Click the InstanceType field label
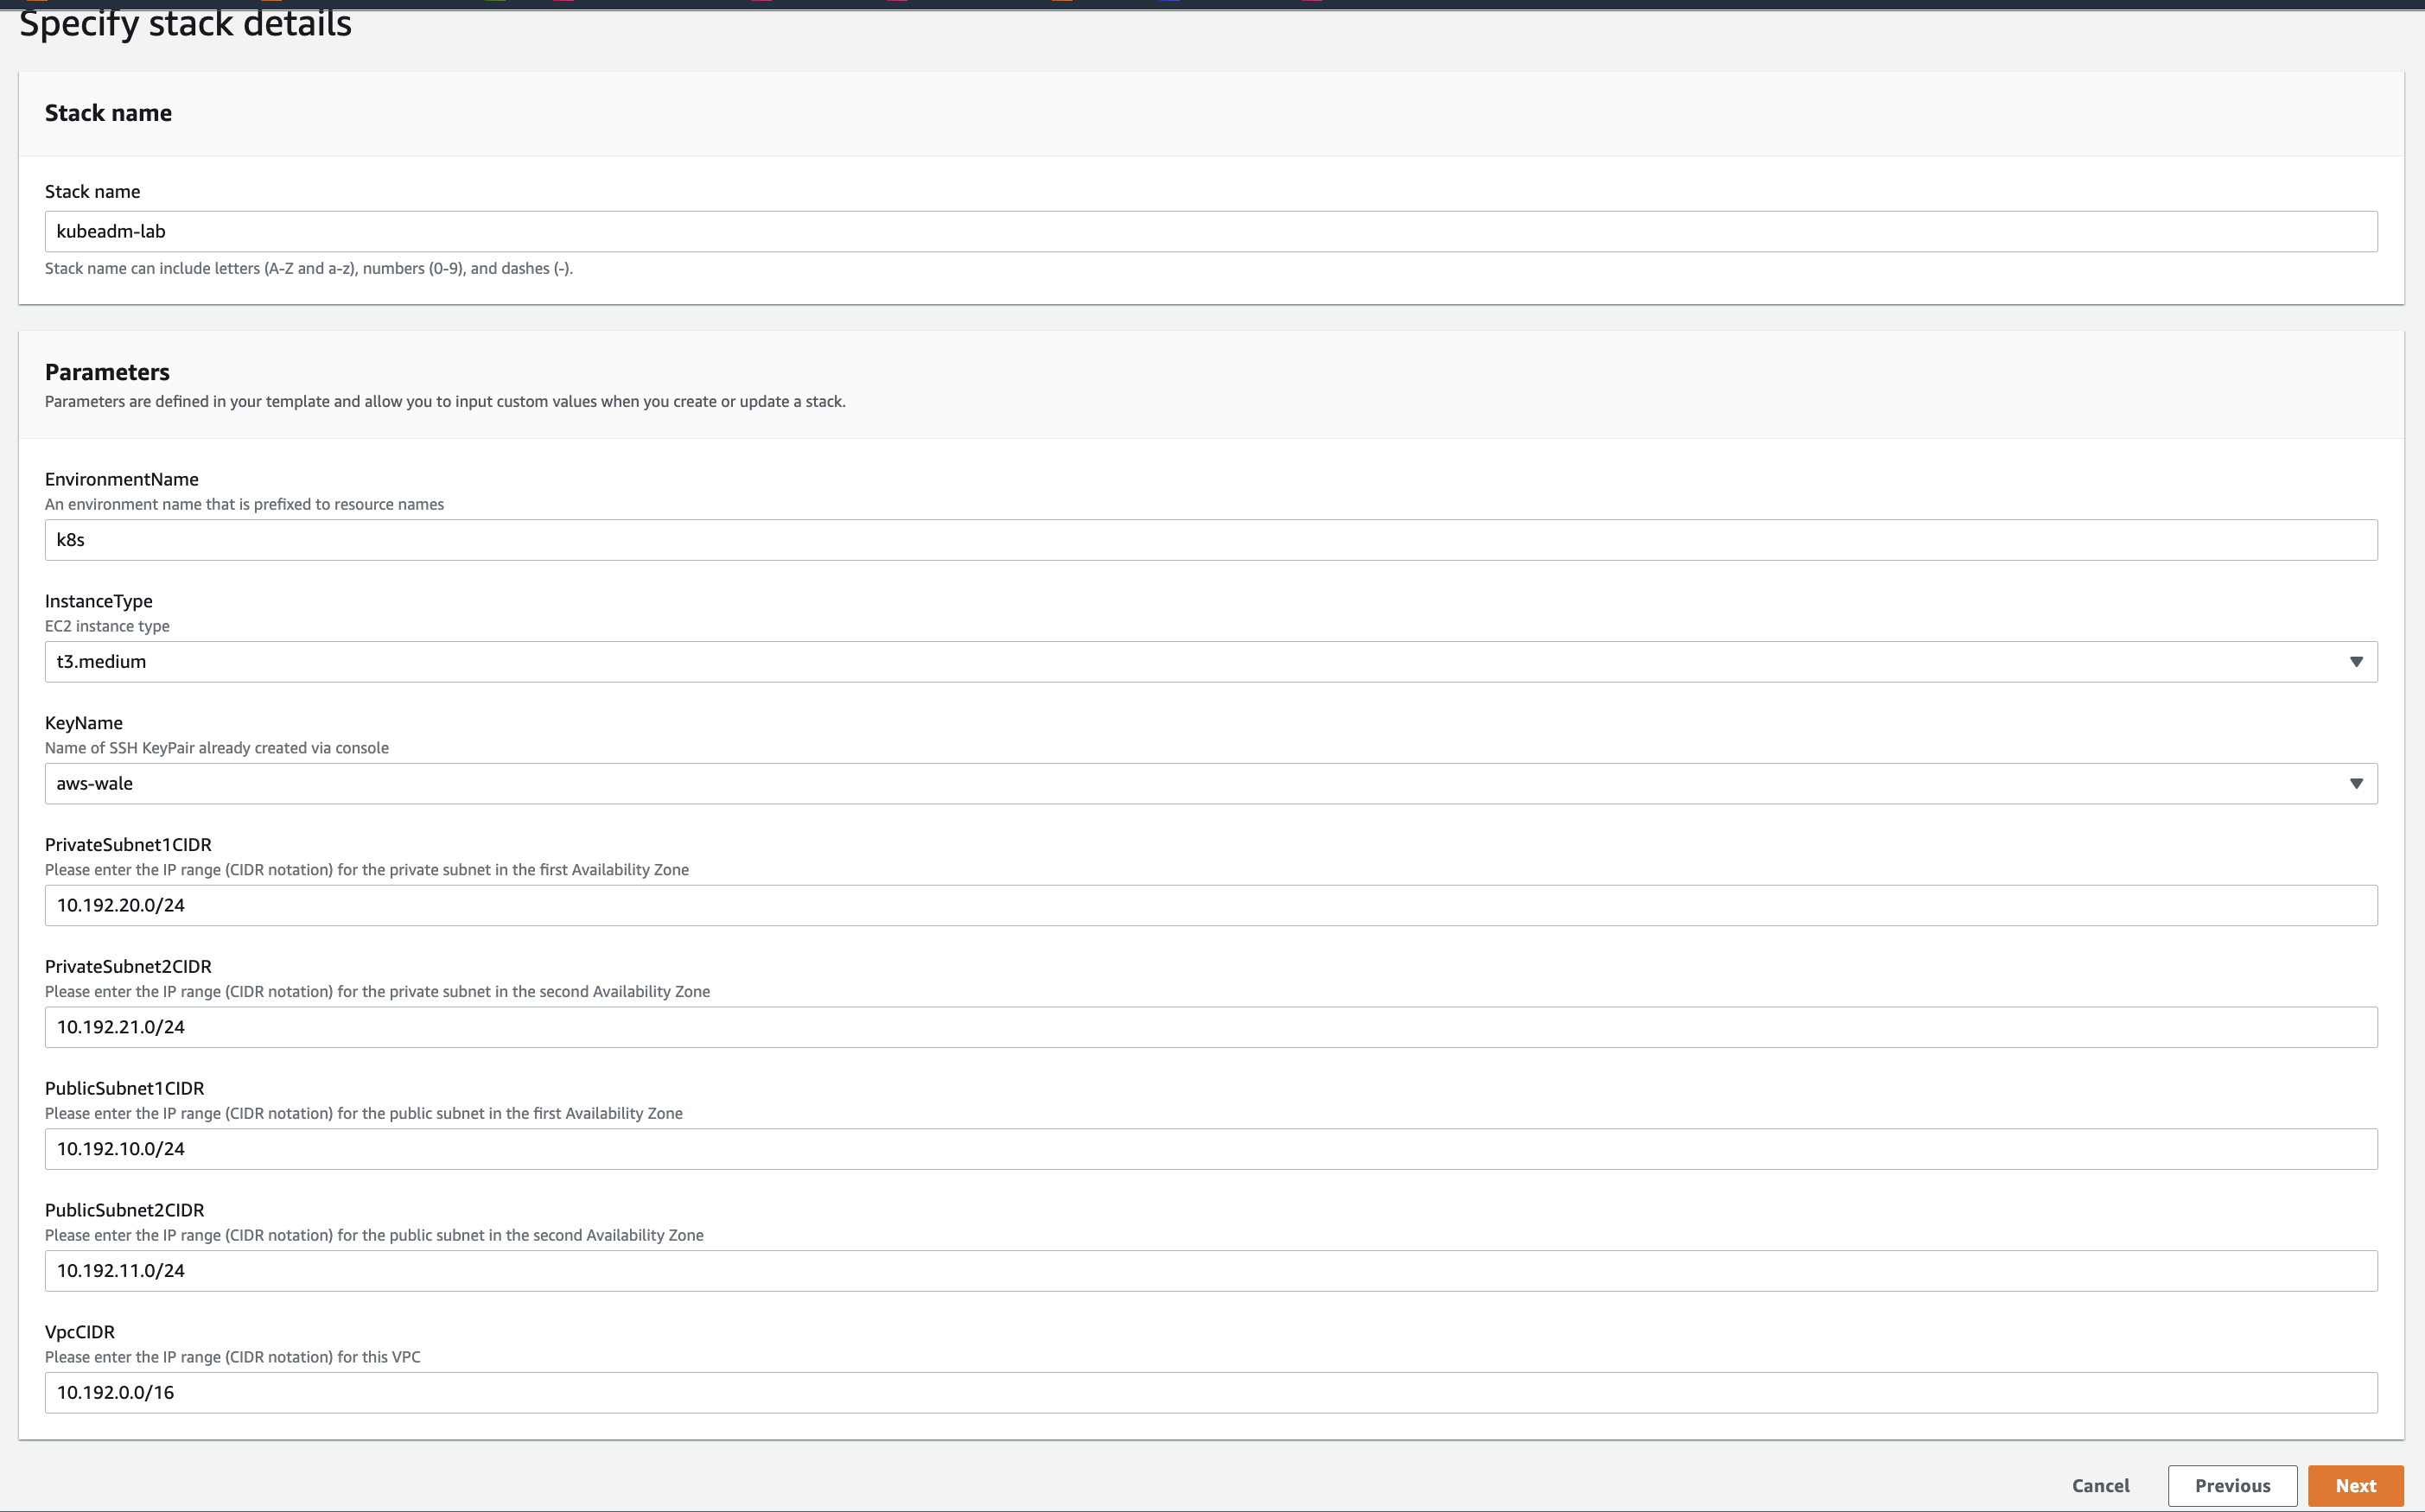This screenshot has width=2425, height=1512. [99, 601]
